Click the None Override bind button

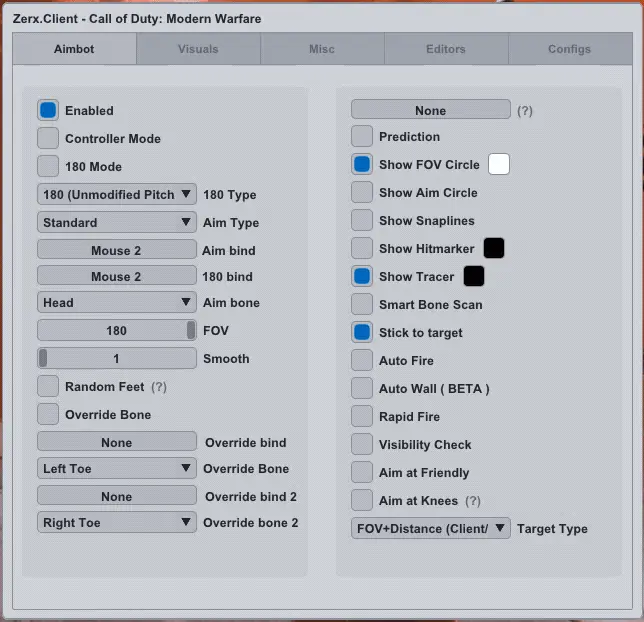pos(117,442)
